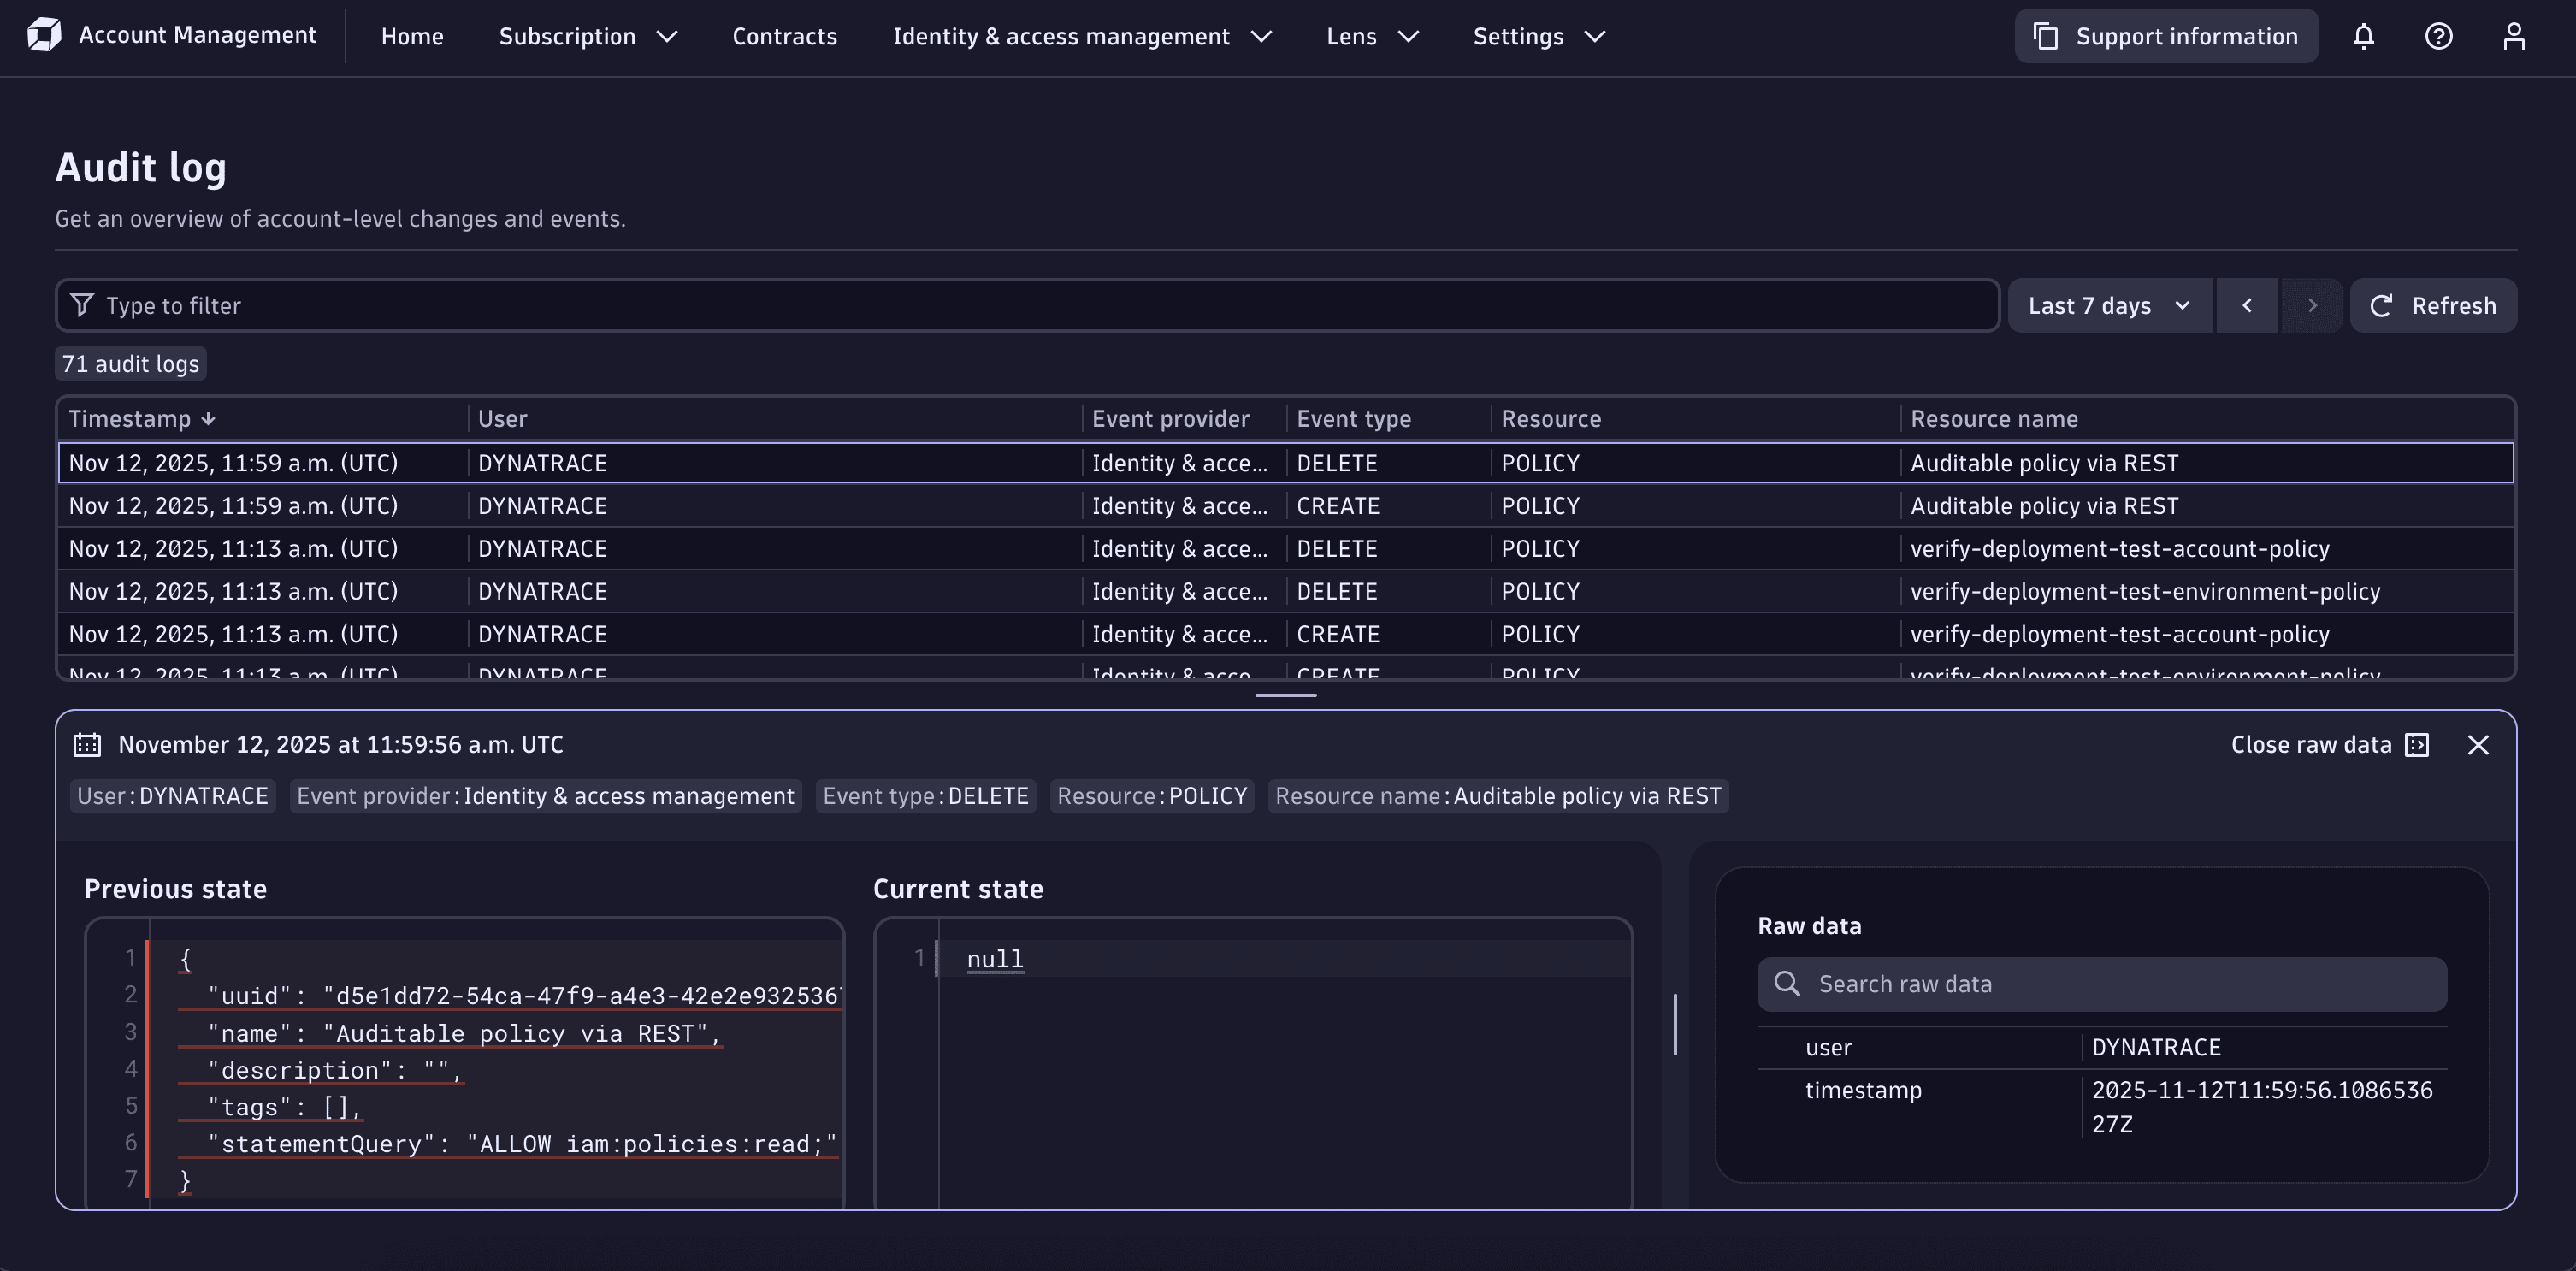Open the Home menu item

412,36
